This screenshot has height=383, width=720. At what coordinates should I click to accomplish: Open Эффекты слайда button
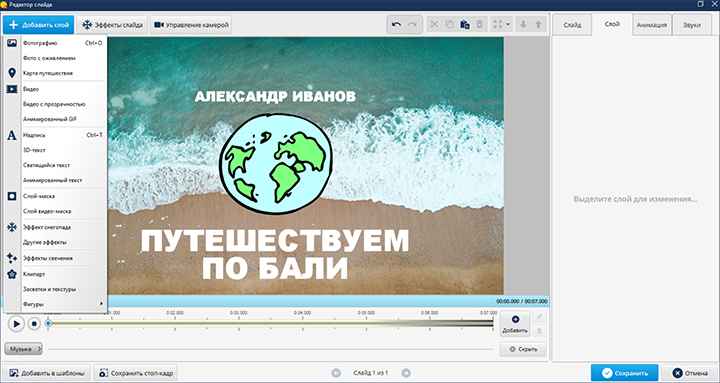112,25
